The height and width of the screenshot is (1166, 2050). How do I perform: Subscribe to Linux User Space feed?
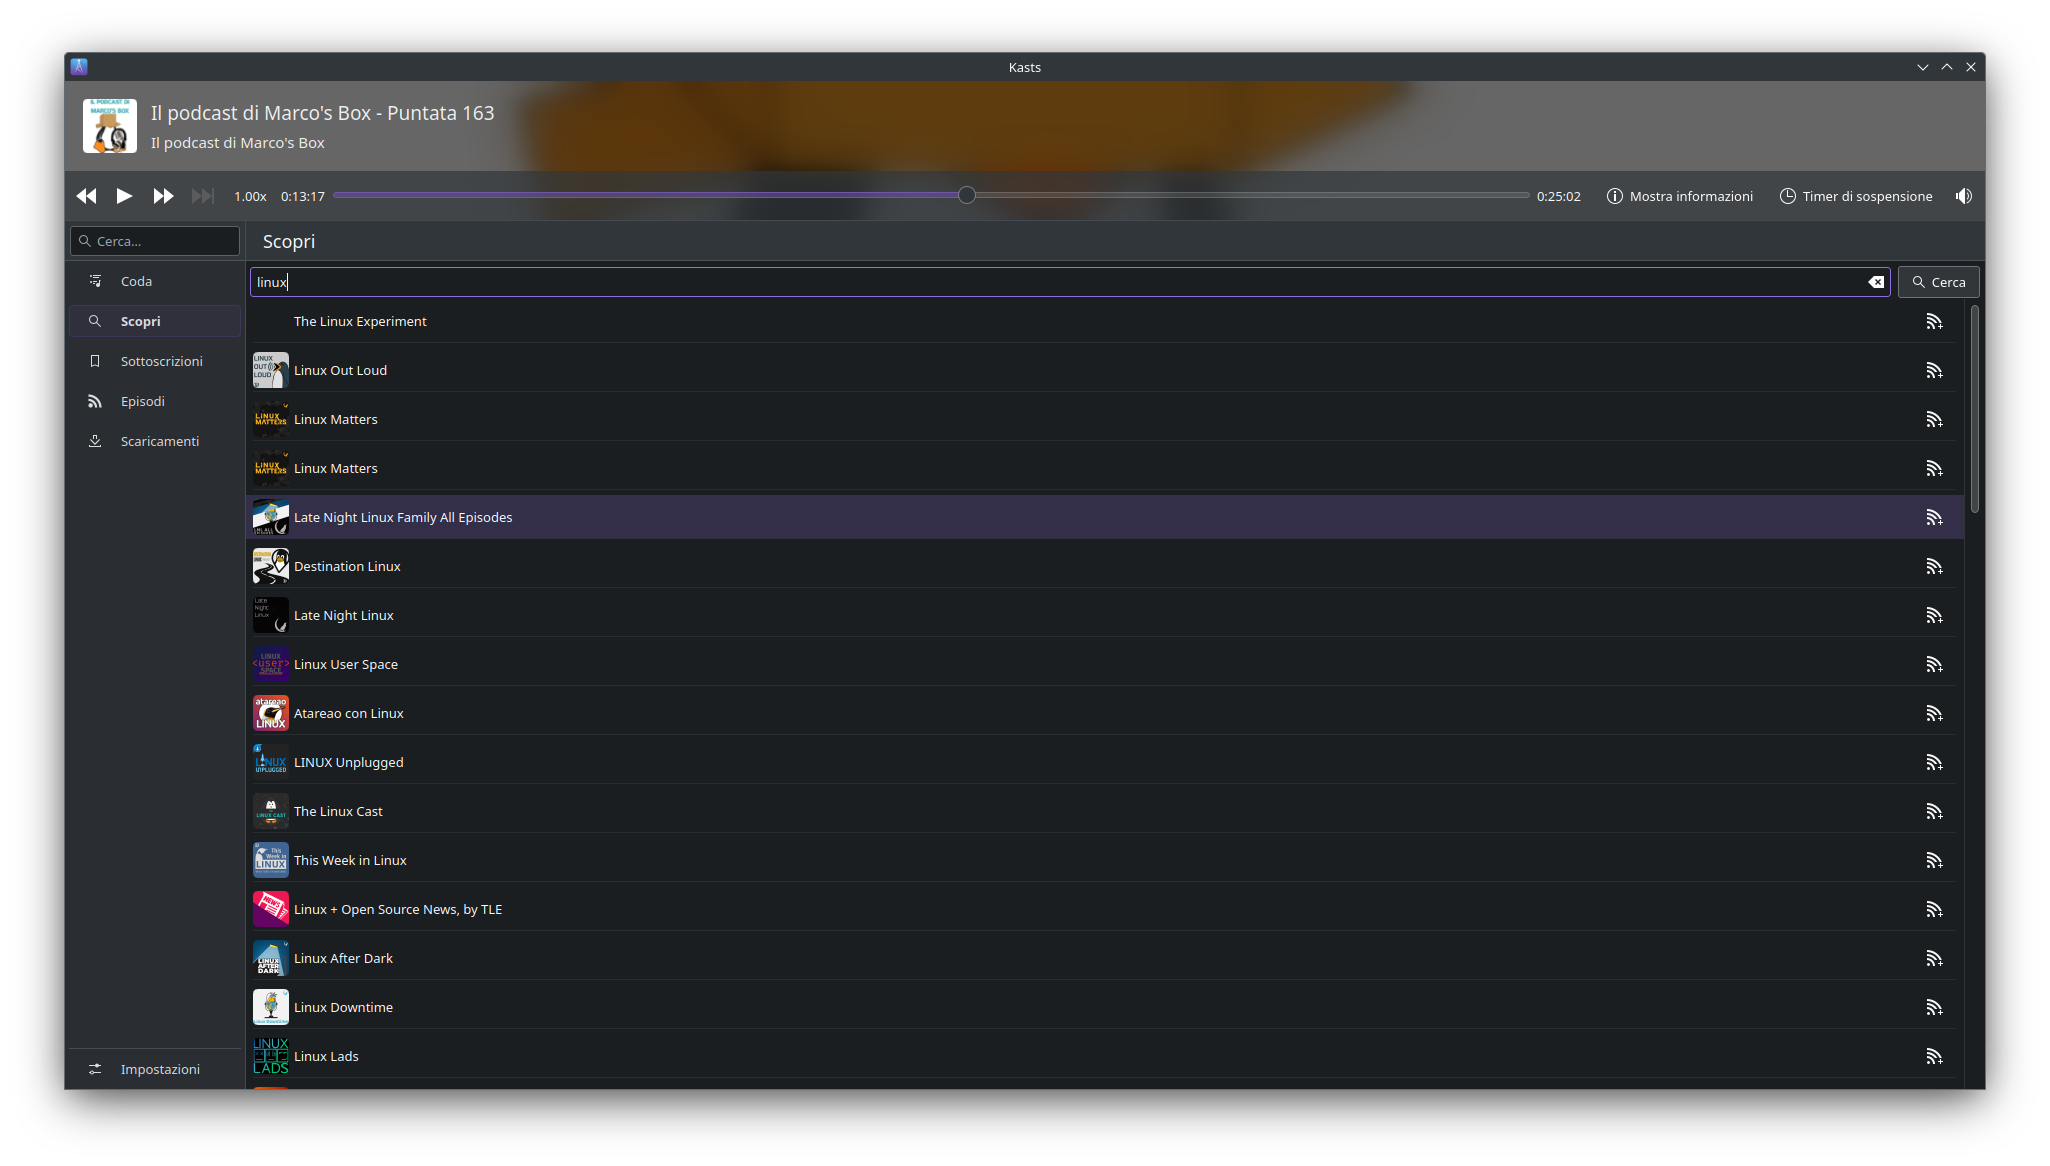[1934, 664]
